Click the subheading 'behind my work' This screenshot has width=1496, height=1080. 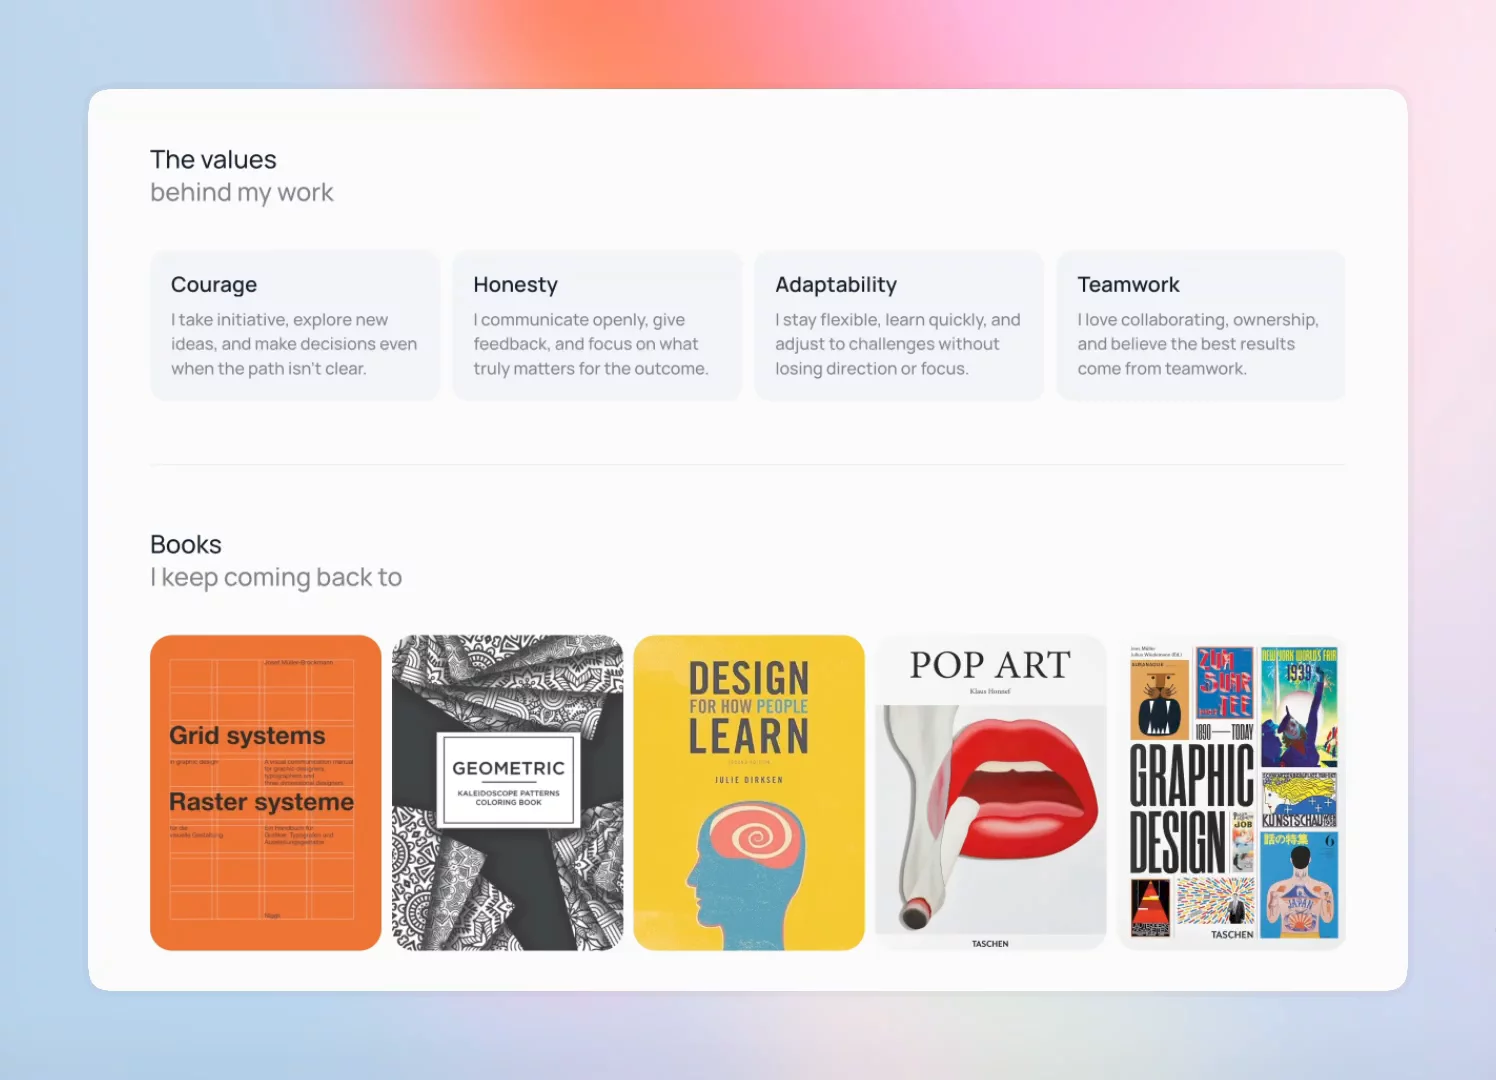tap(242, 193)
